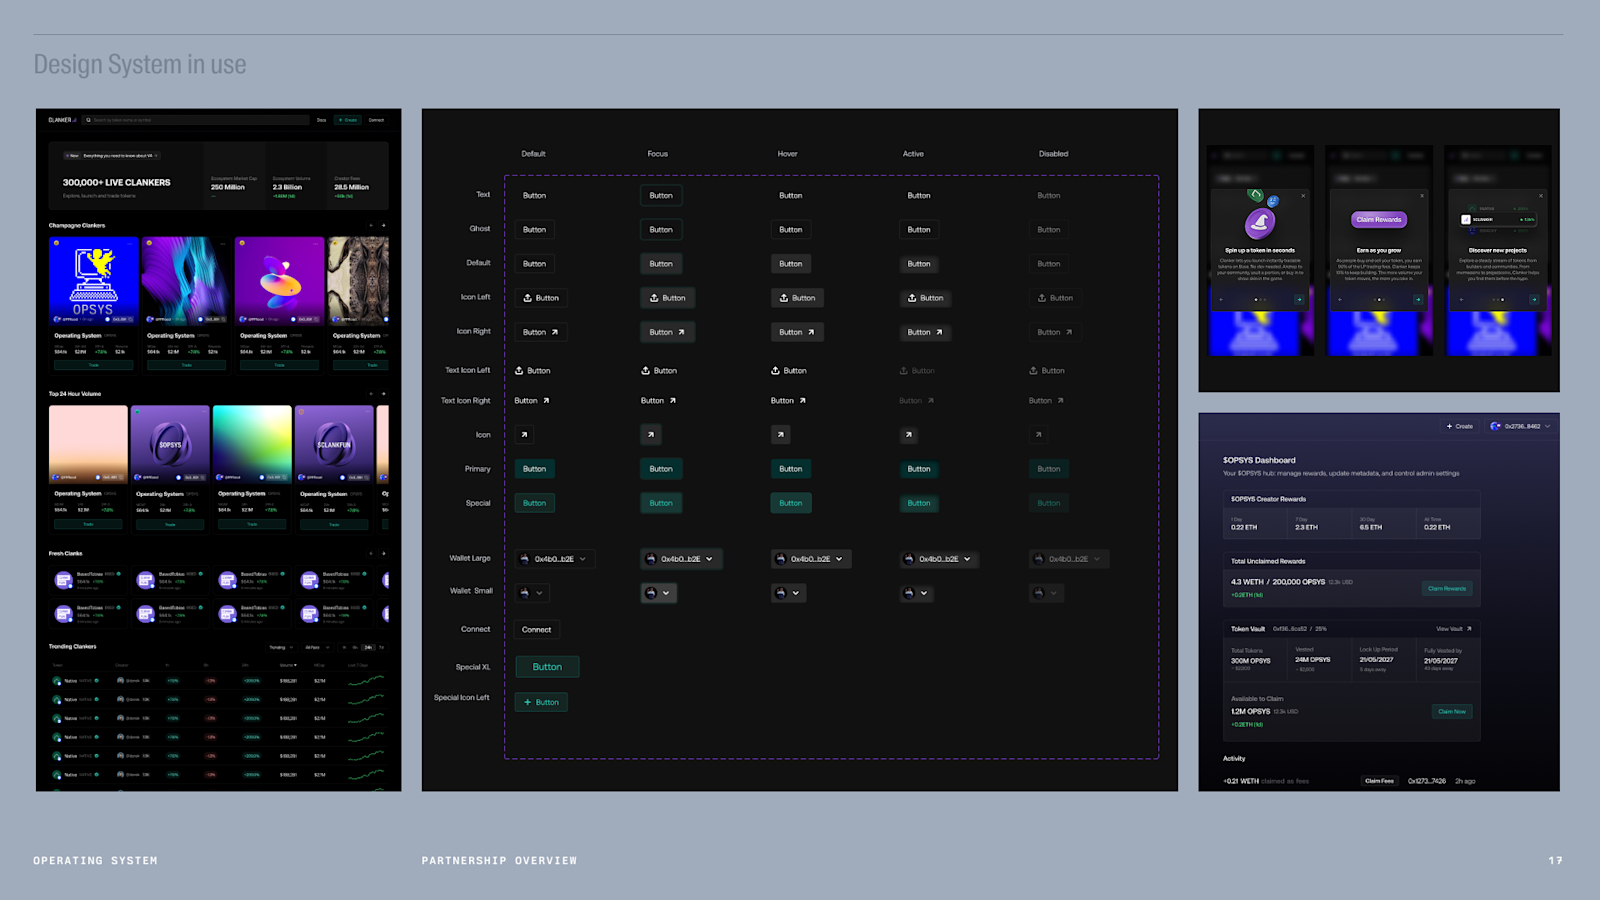Sort Trending Clankers by the Volume column
Screen dimensions: 1600x900
(x=288, y=665)
